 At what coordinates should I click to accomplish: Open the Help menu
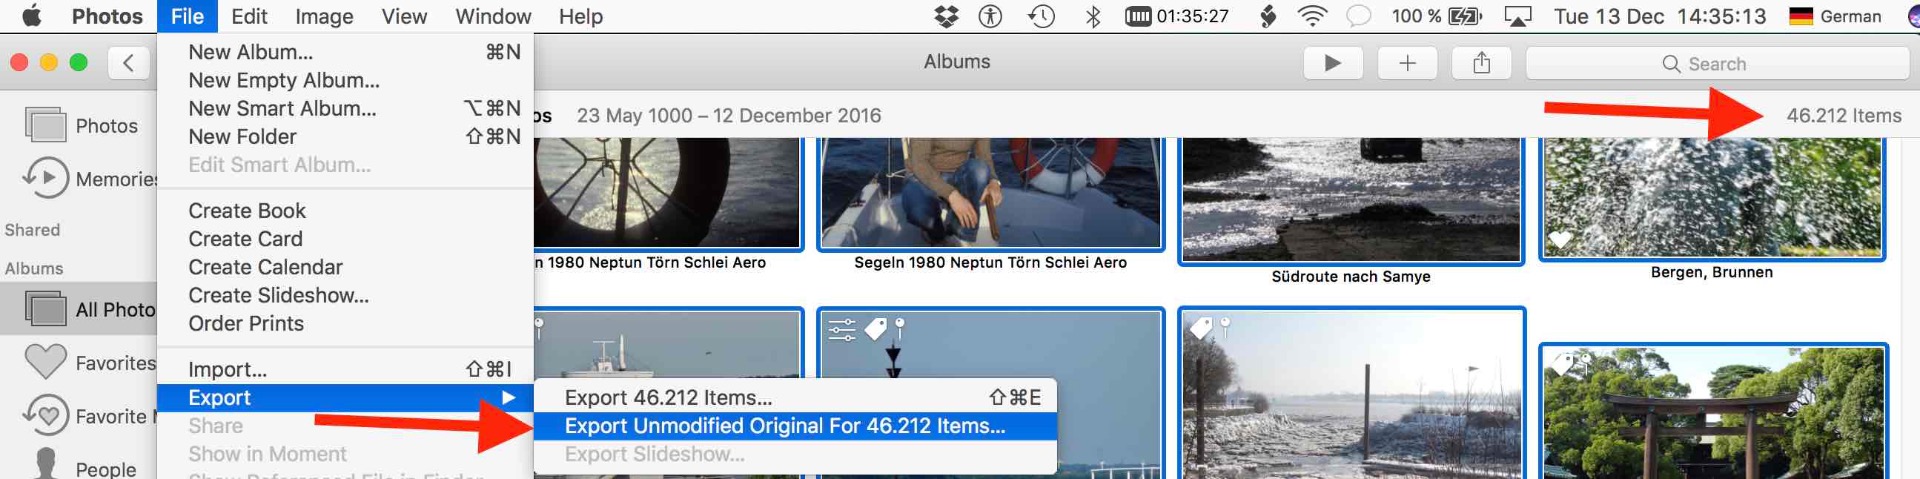(580, 16)
